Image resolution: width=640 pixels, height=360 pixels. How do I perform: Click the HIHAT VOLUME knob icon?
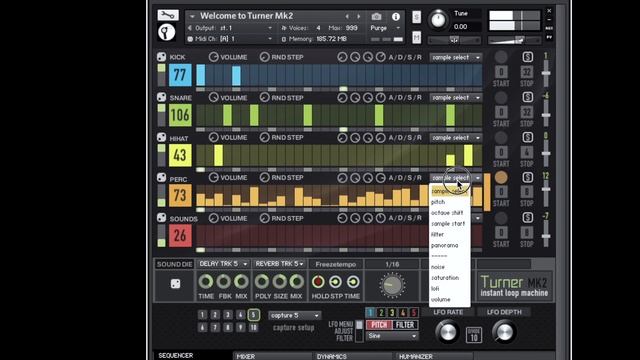pos(213,138)
